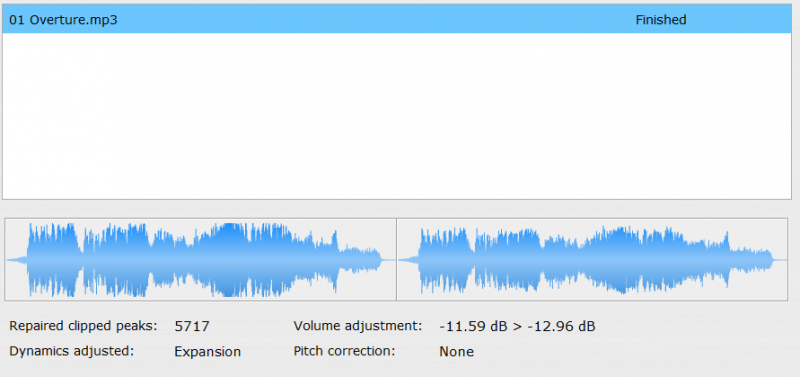The width and height of the screenshot is (800, 377).
Task: Click the empty white file list area
Action: (x=397, y=116)
